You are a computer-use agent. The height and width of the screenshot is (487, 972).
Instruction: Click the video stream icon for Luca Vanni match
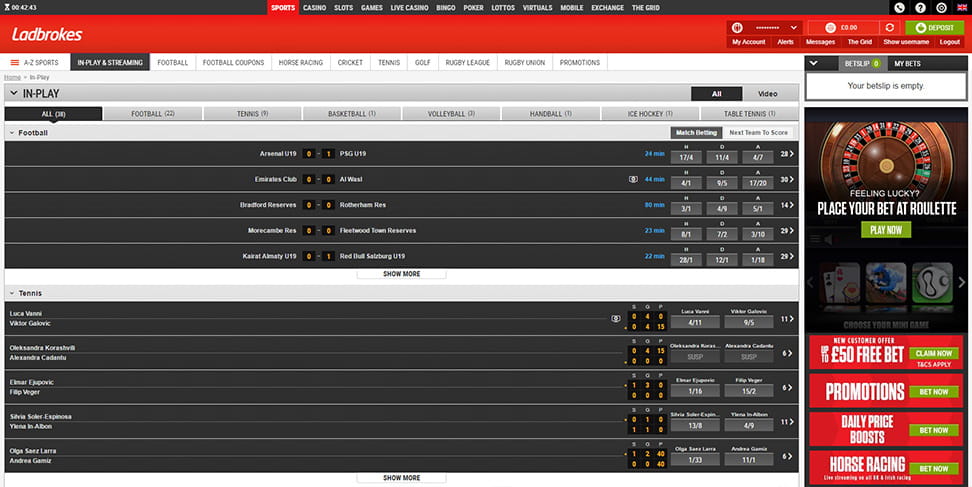[x=616, y=318]
